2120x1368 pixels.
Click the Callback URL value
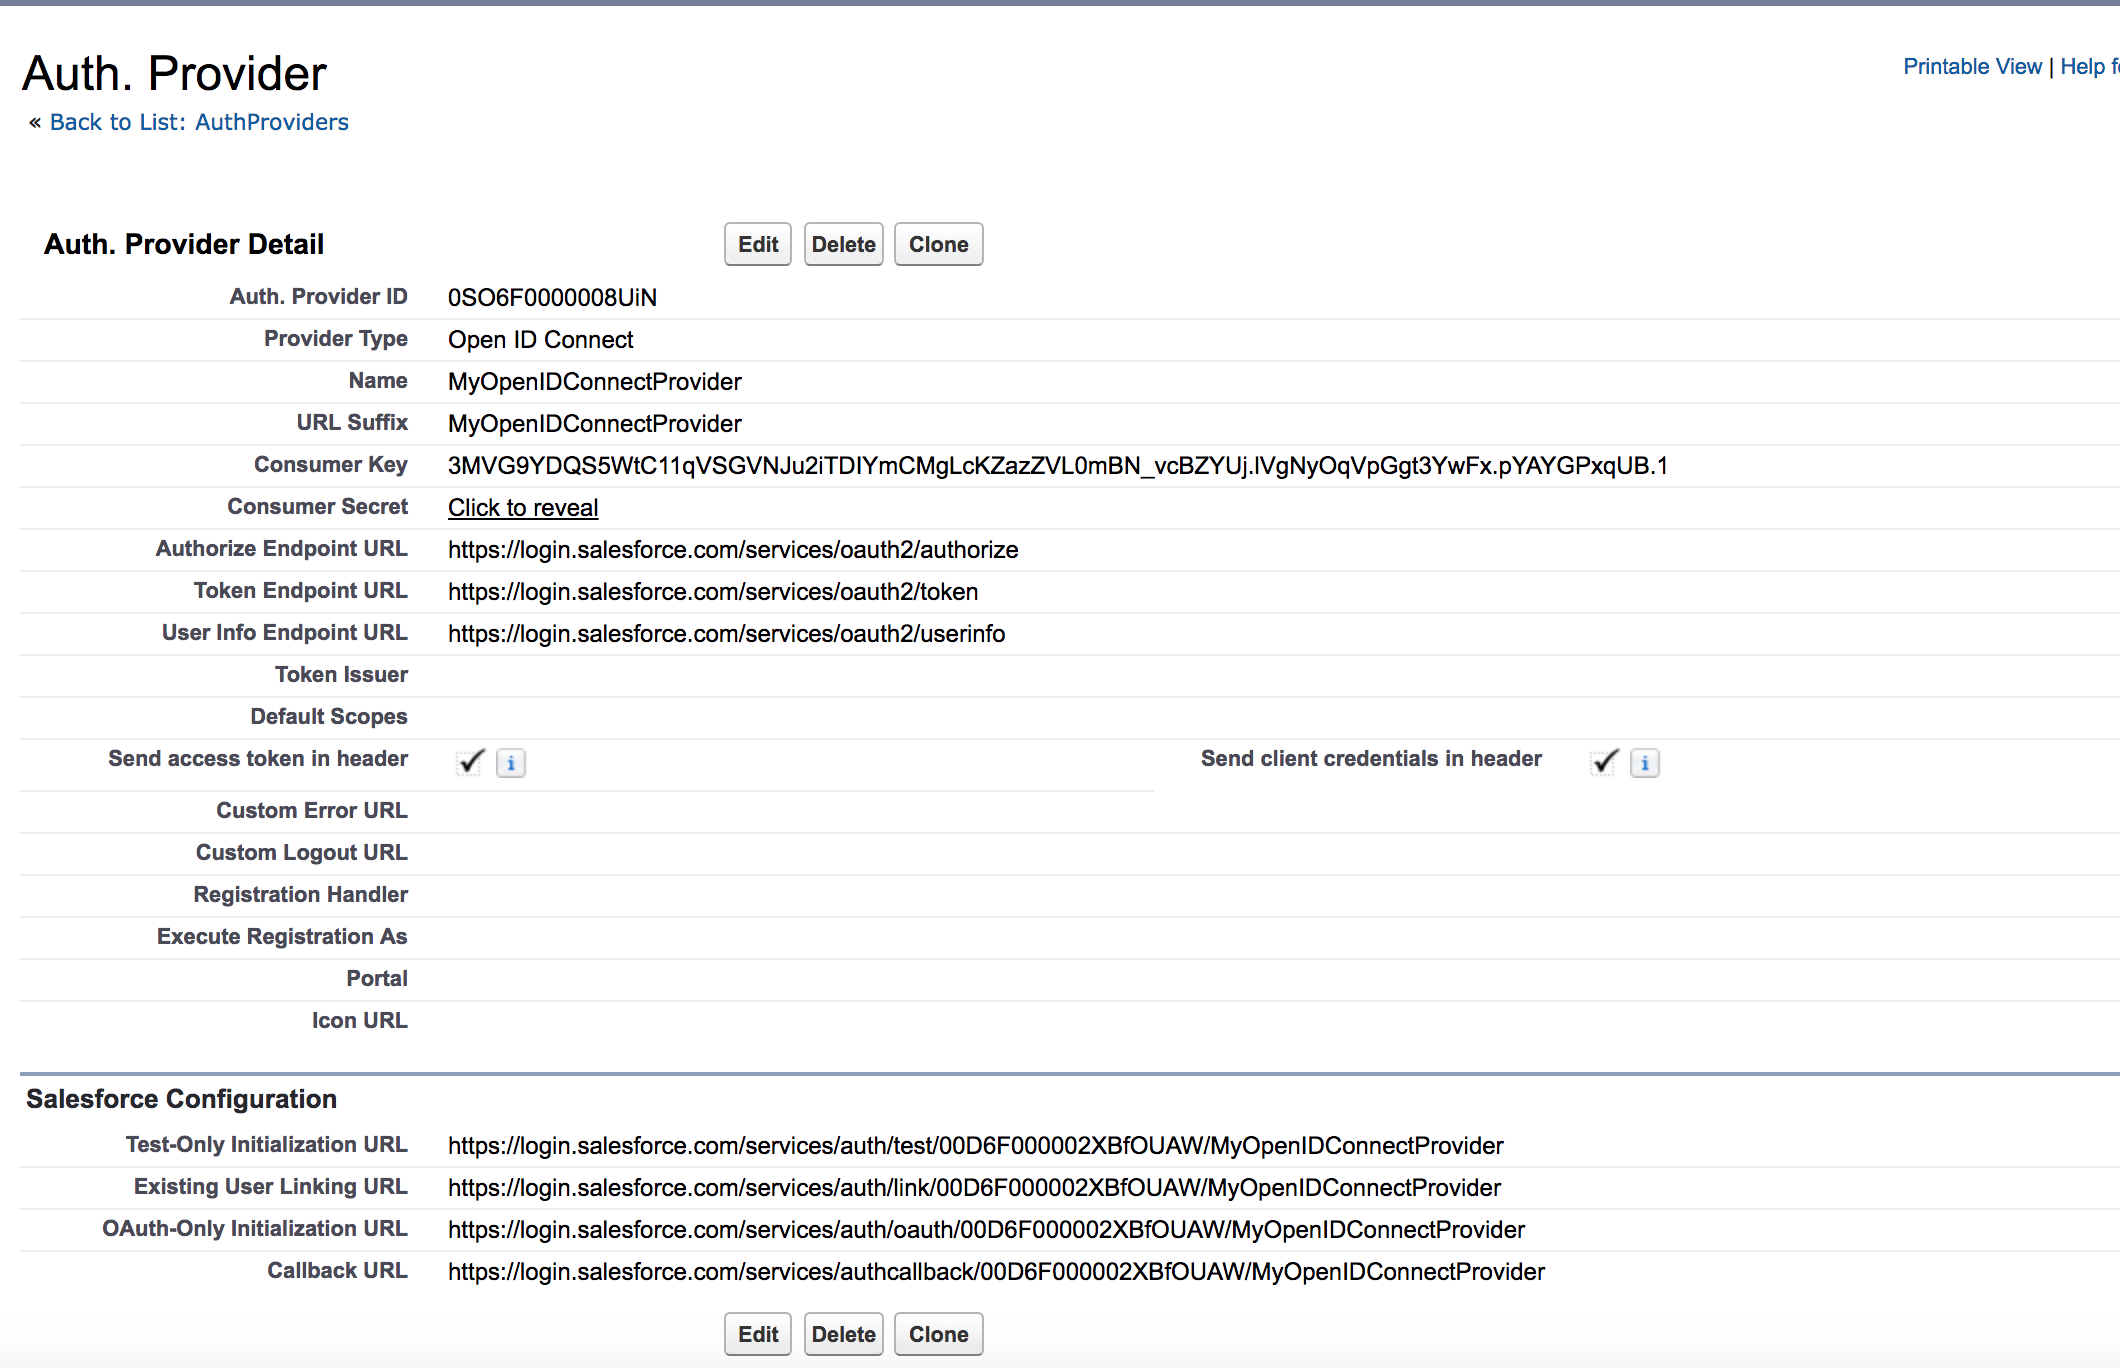(x=996, y=1272)
